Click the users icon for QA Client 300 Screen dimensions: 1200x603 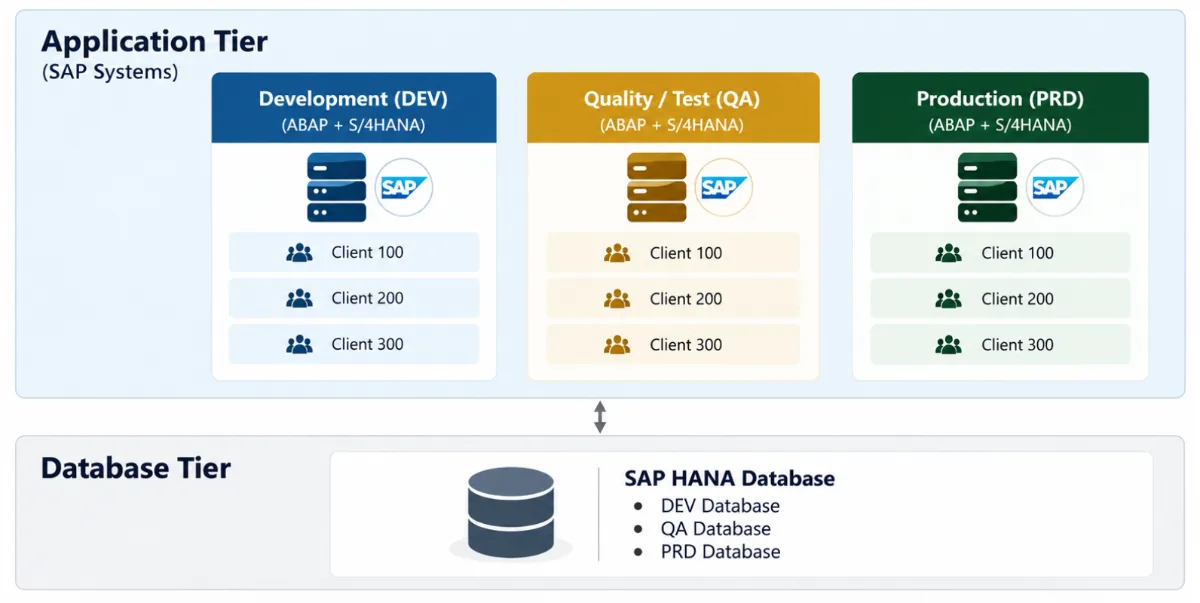[x=617, y=344]
